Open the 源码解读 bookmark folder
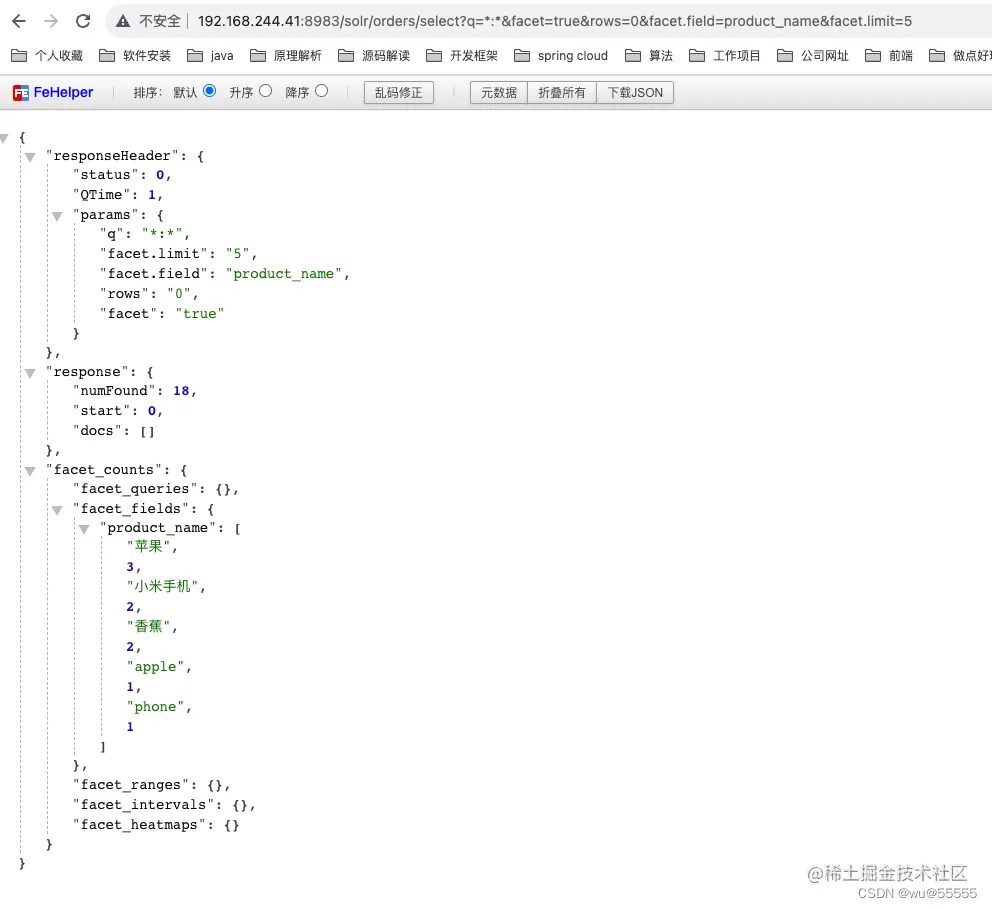The height and width of the screenshot is (908, 992). point(374,56)
